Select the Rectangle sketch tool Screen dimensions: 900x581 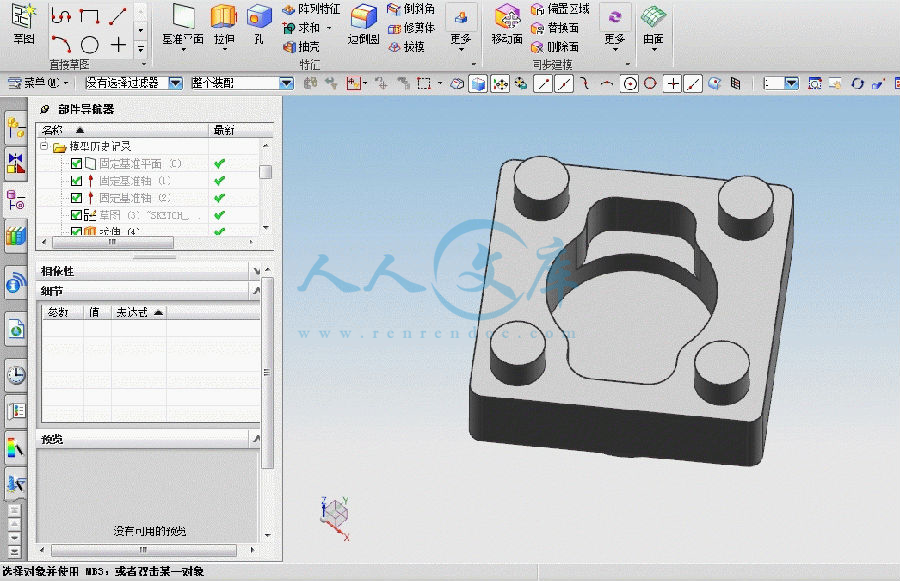pyautogui.click(x=90, y=16)
